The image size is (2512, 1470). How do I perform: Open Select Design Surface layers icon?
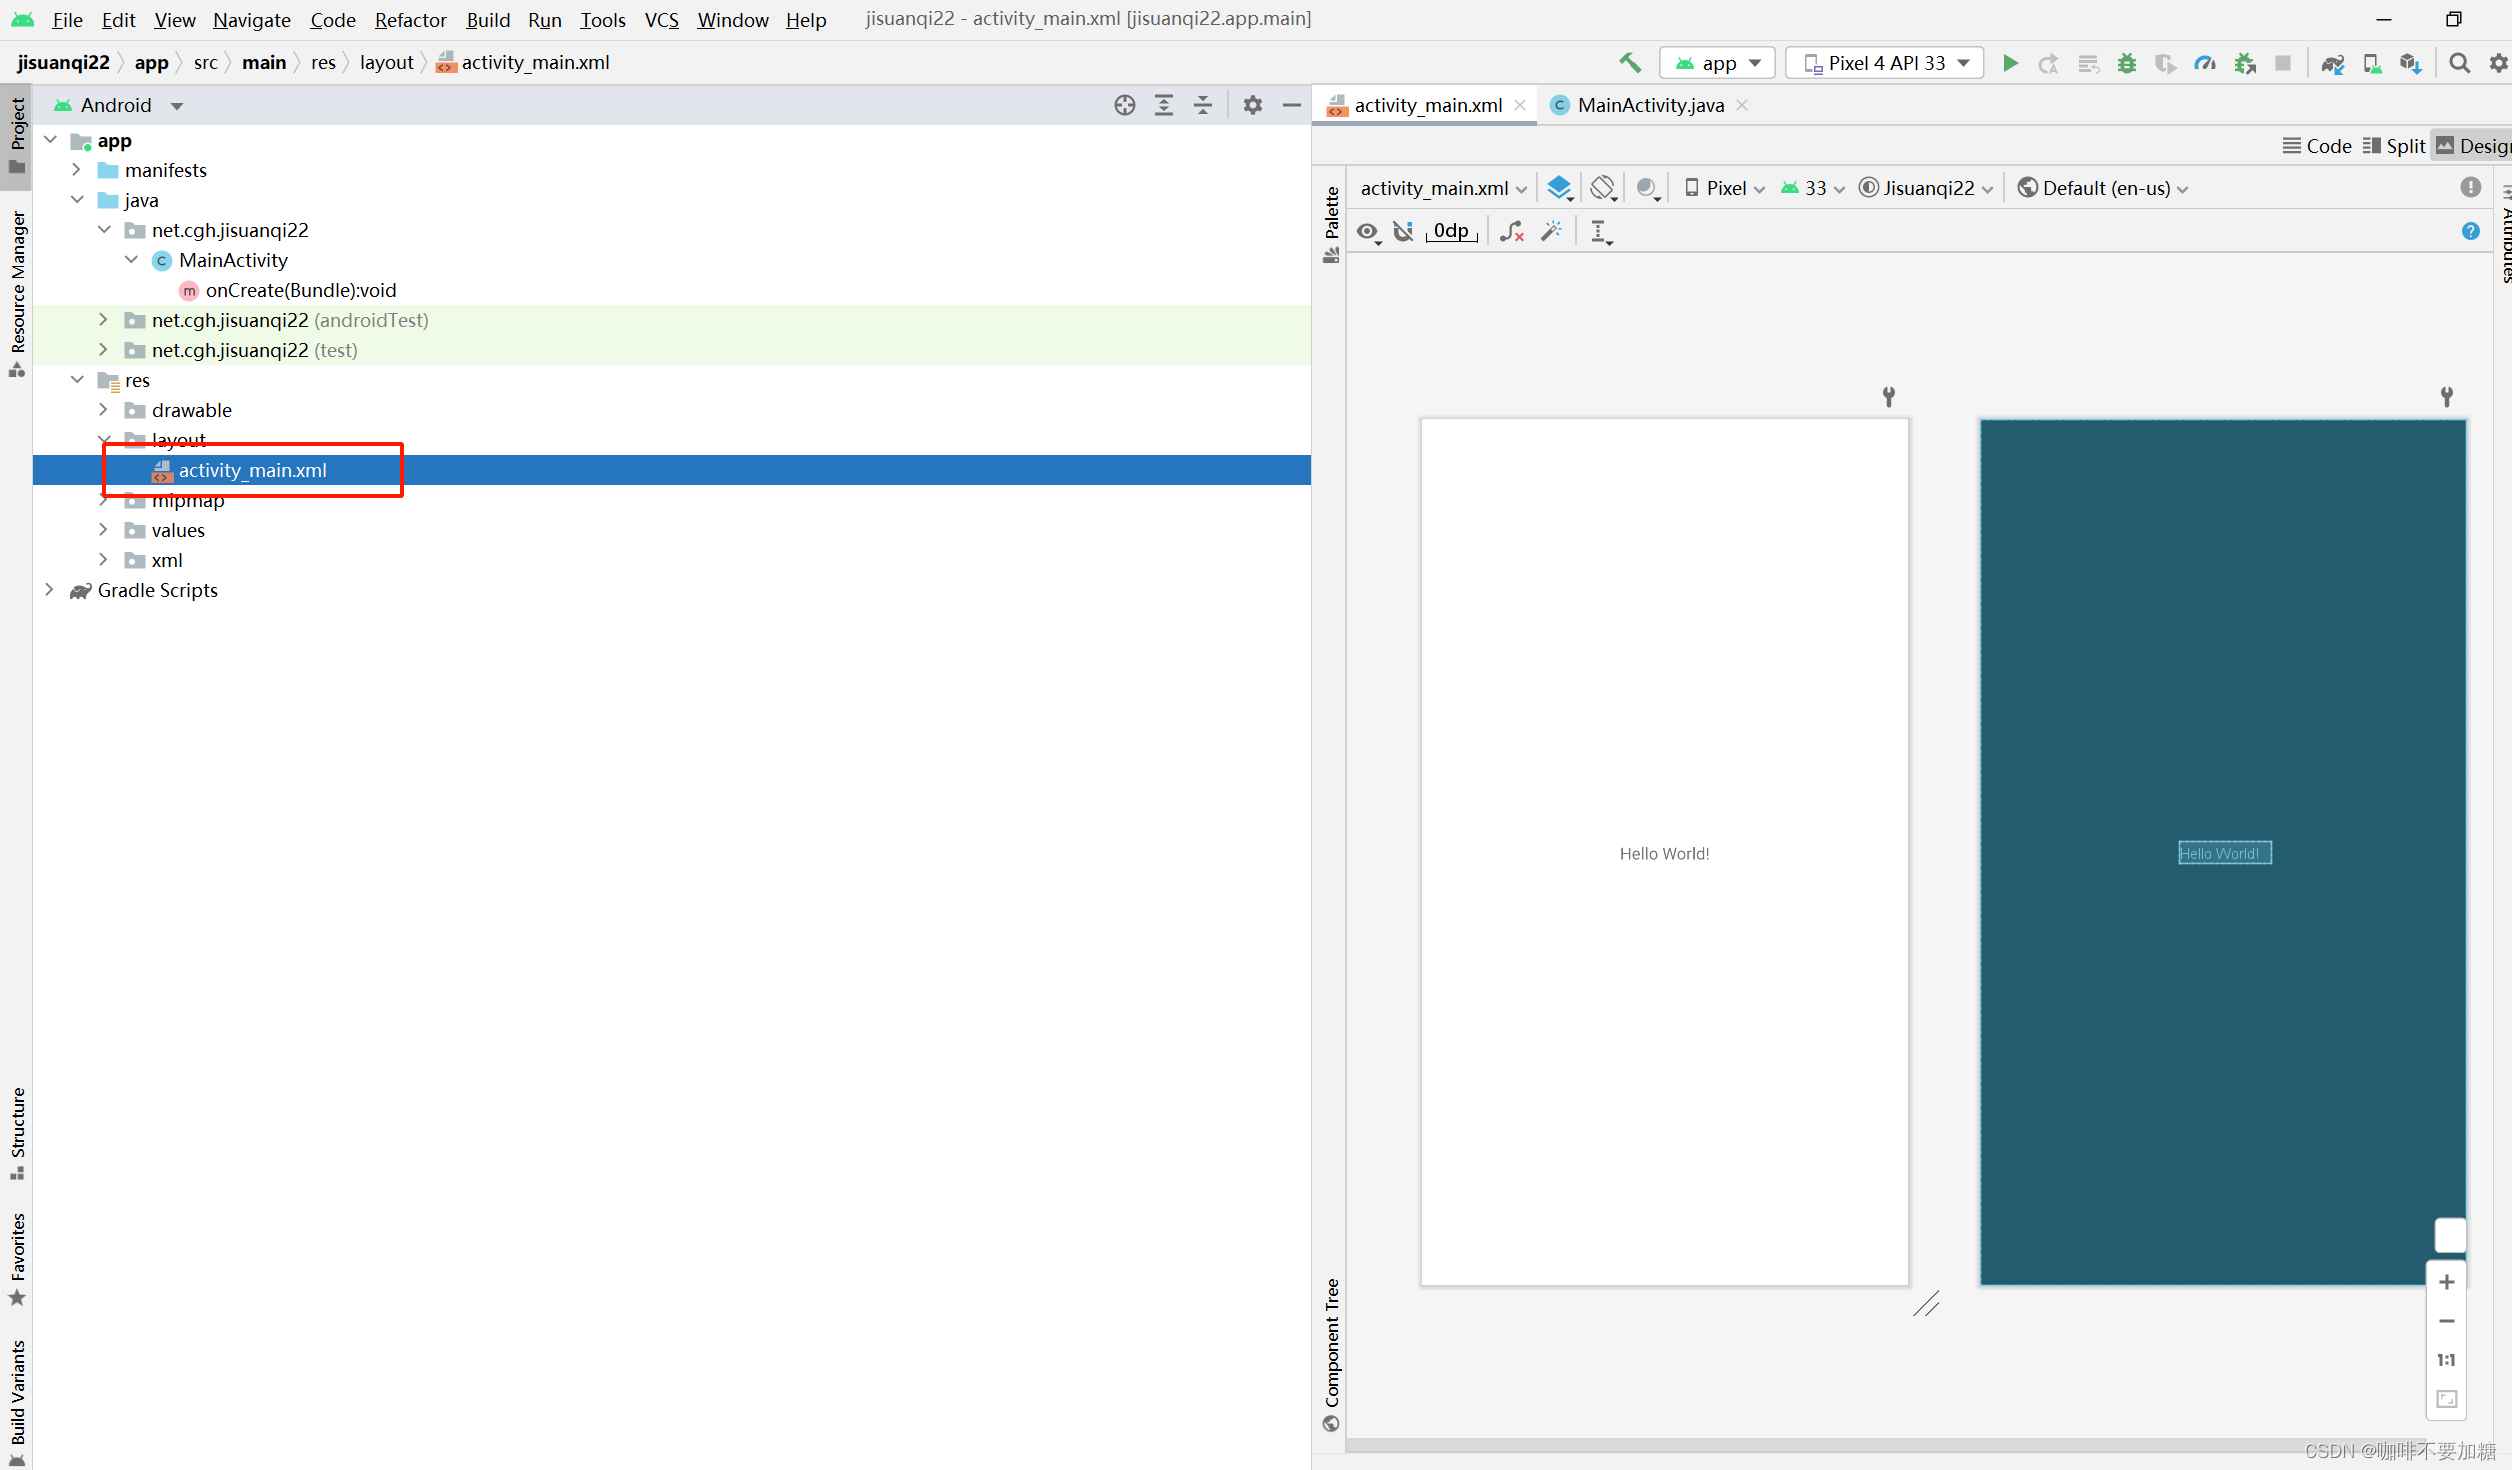(x=1560, y=188)
